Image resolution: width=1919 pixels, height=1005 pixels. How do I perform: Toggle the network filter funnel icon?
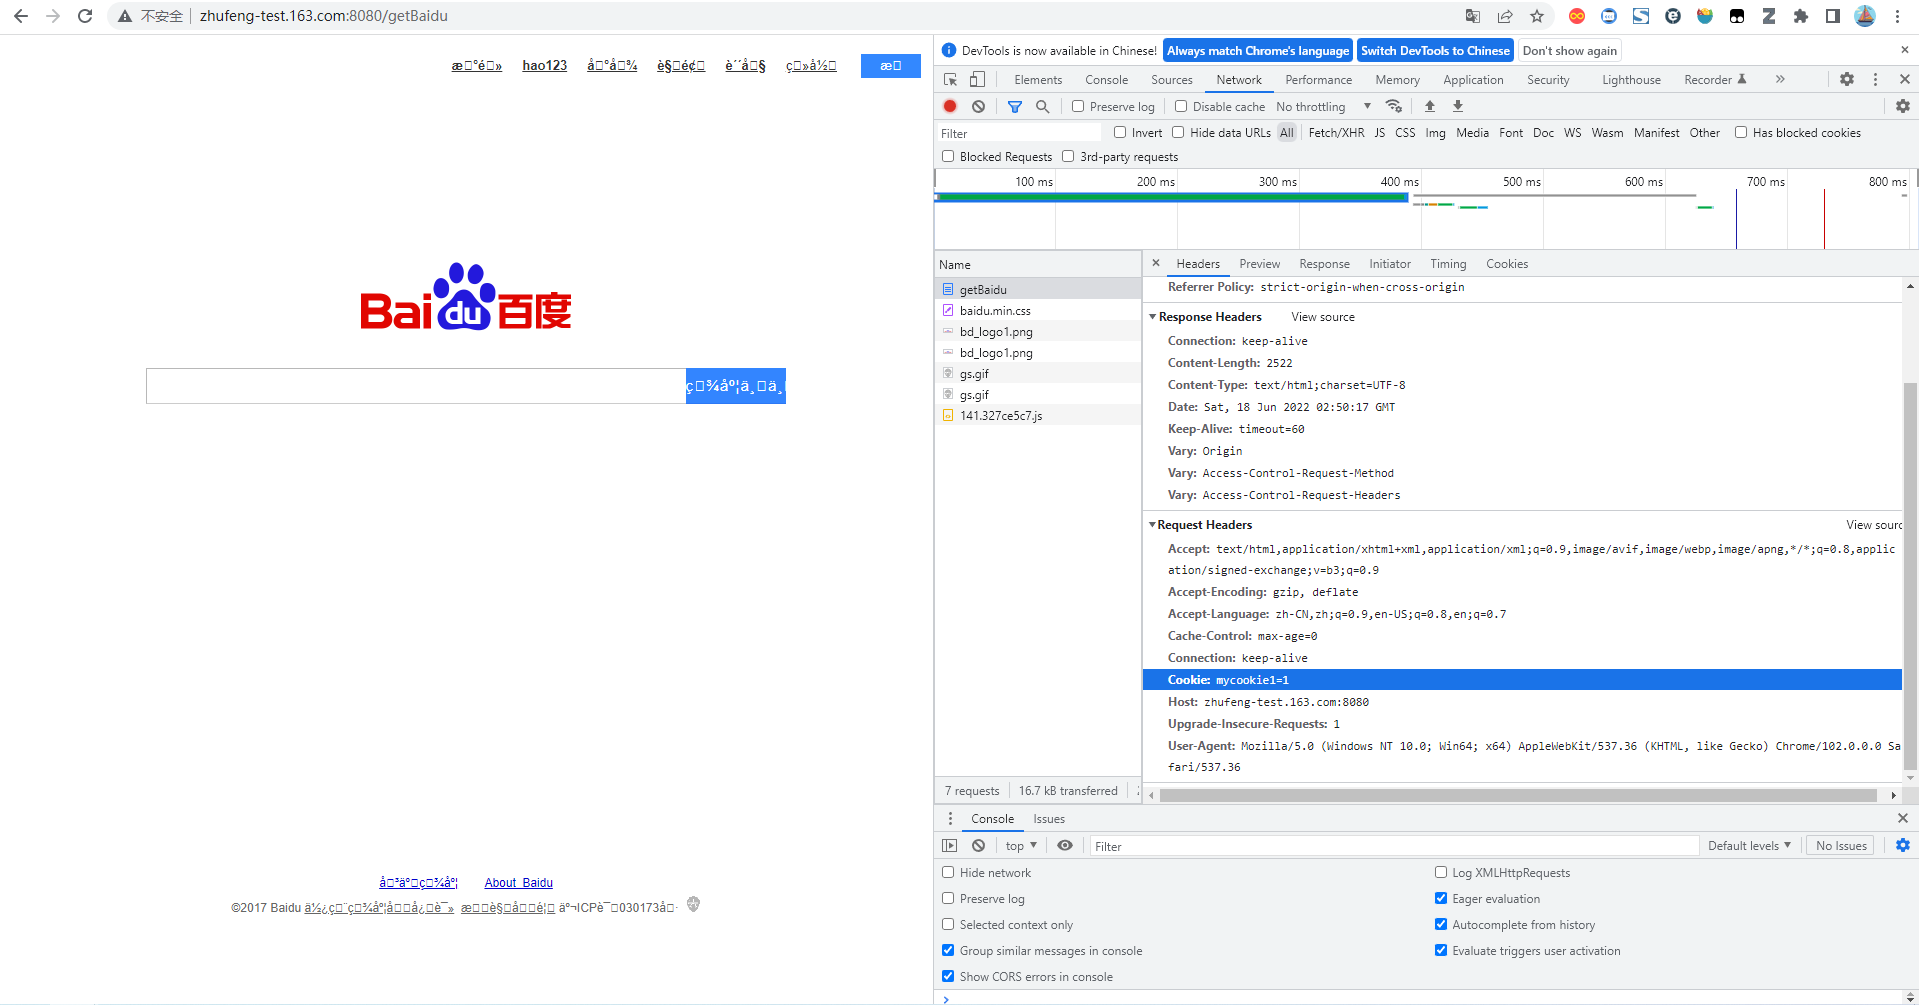pyautogui.click(x=1015, y=106)
